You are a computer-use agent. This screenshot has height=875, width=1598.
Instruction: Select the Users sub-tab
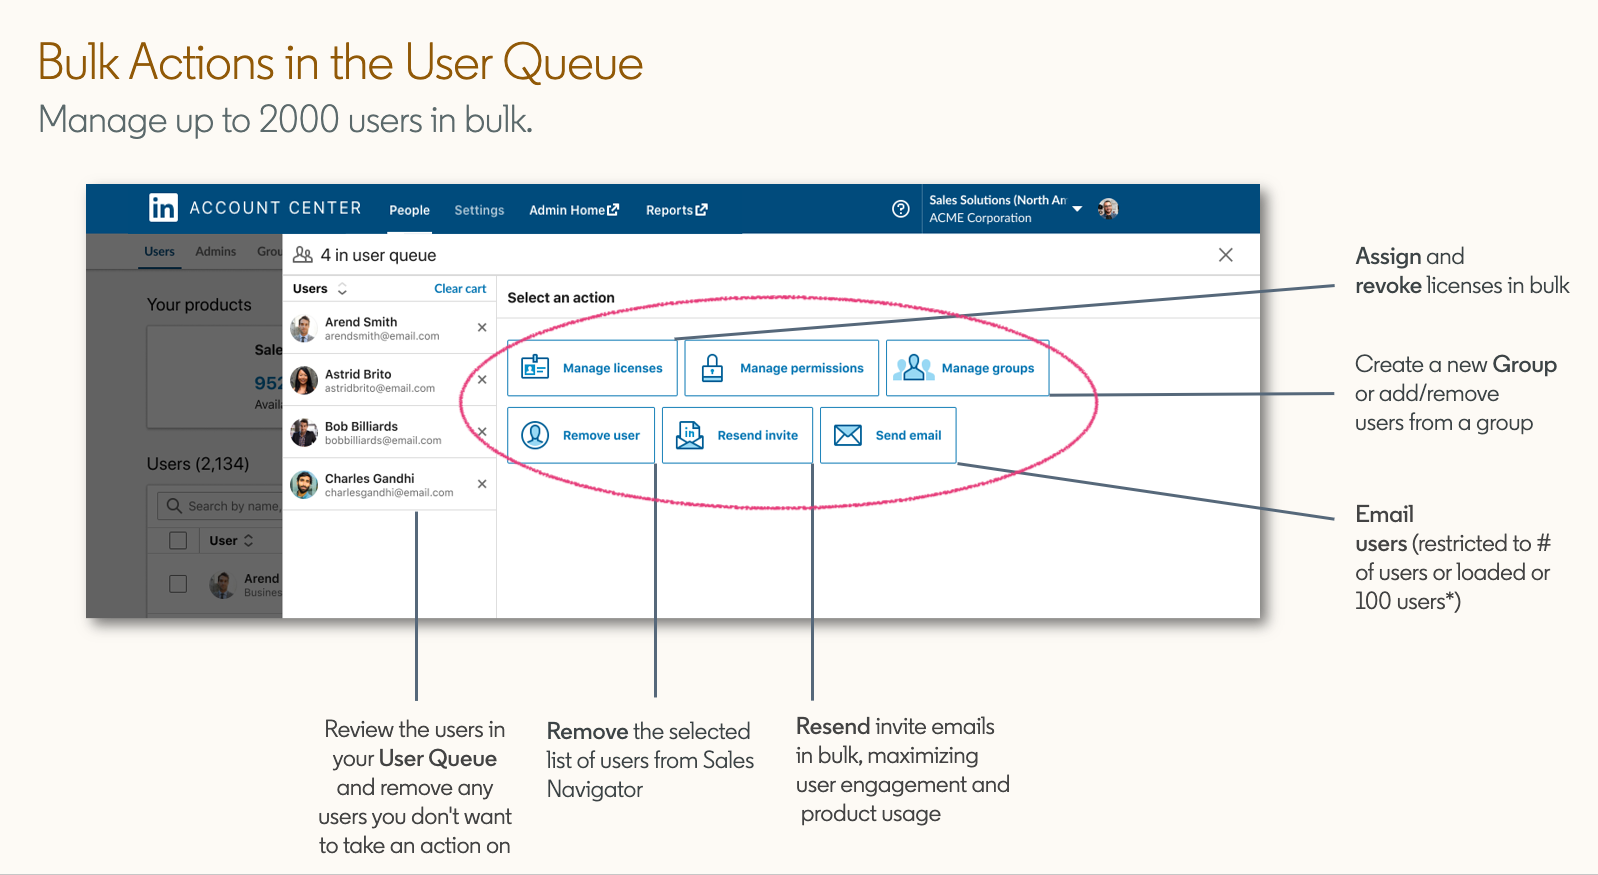click(159, 251)
